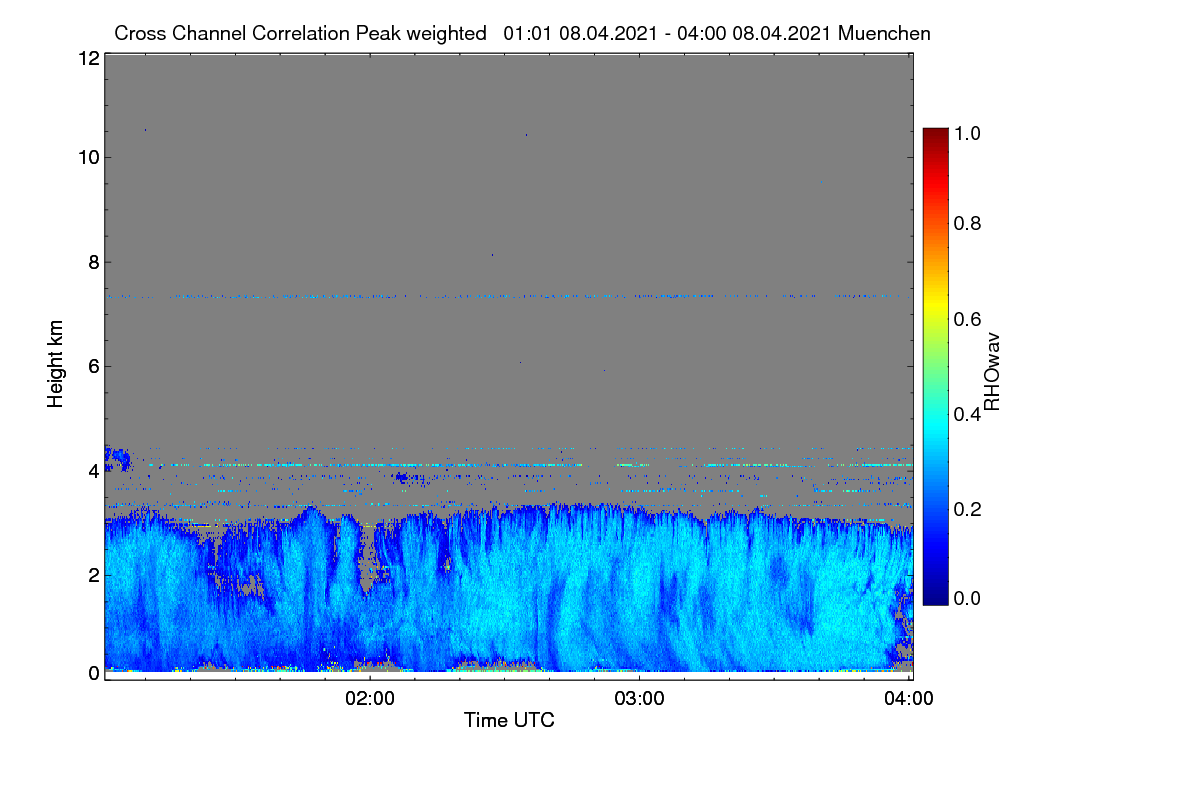Screen dimensions: 1200x800
Task: Click the 03:00 time axis label
Action: click(639, 699)
